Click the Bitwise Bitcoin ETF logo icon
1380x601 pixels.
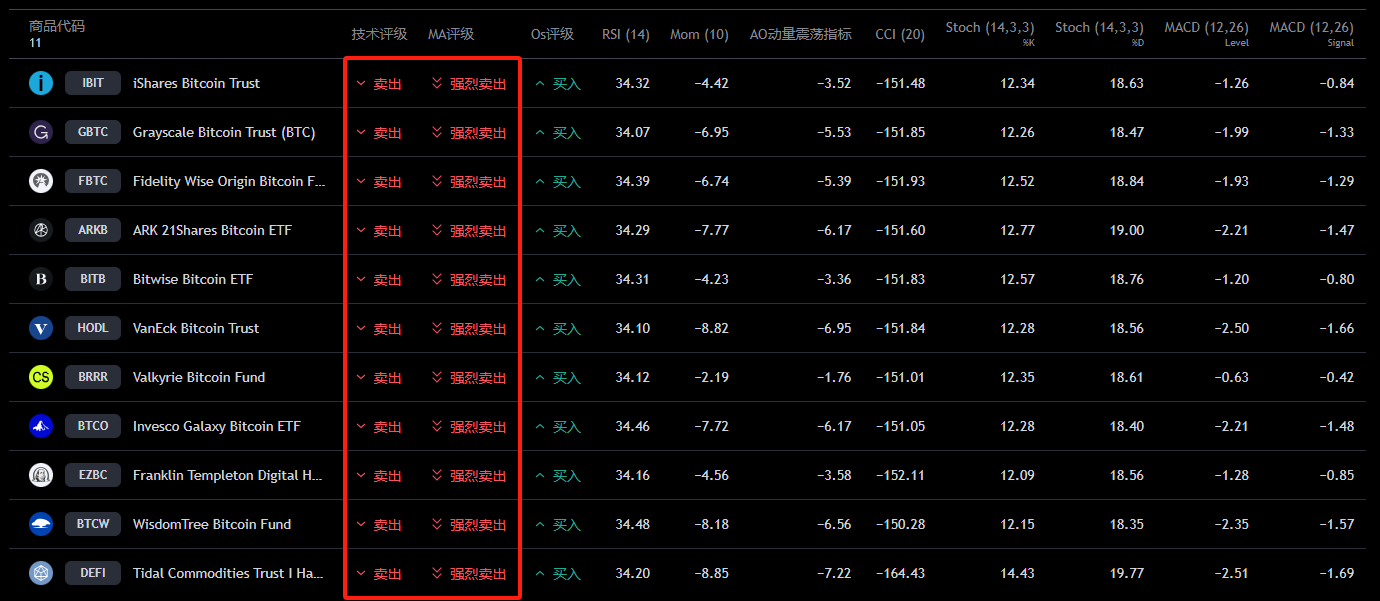[41, 279]
